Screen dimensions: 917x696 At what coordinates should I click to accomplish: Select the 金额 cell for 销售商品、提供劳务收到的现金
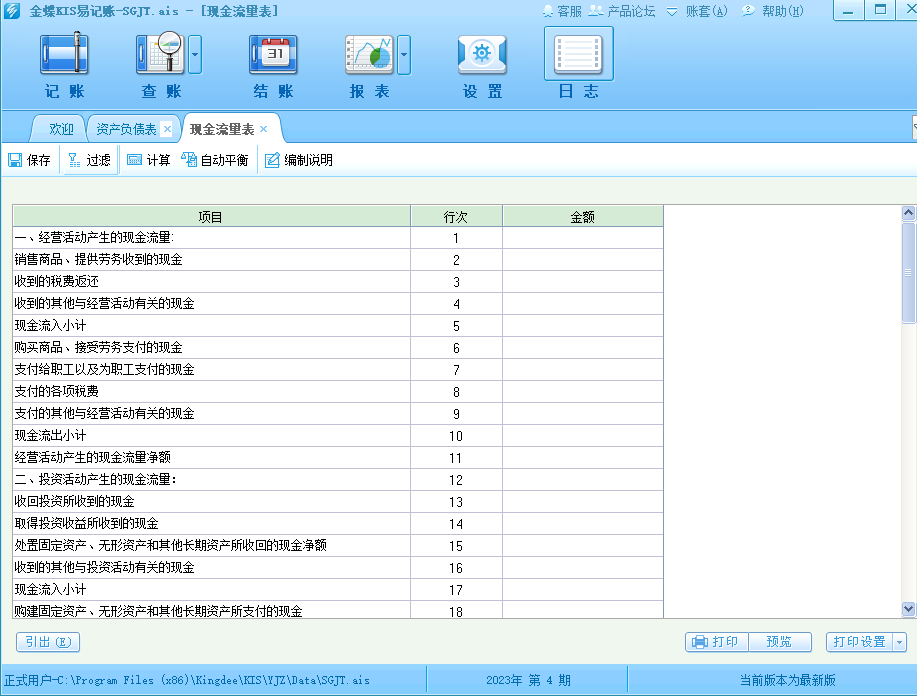[583, 260]
